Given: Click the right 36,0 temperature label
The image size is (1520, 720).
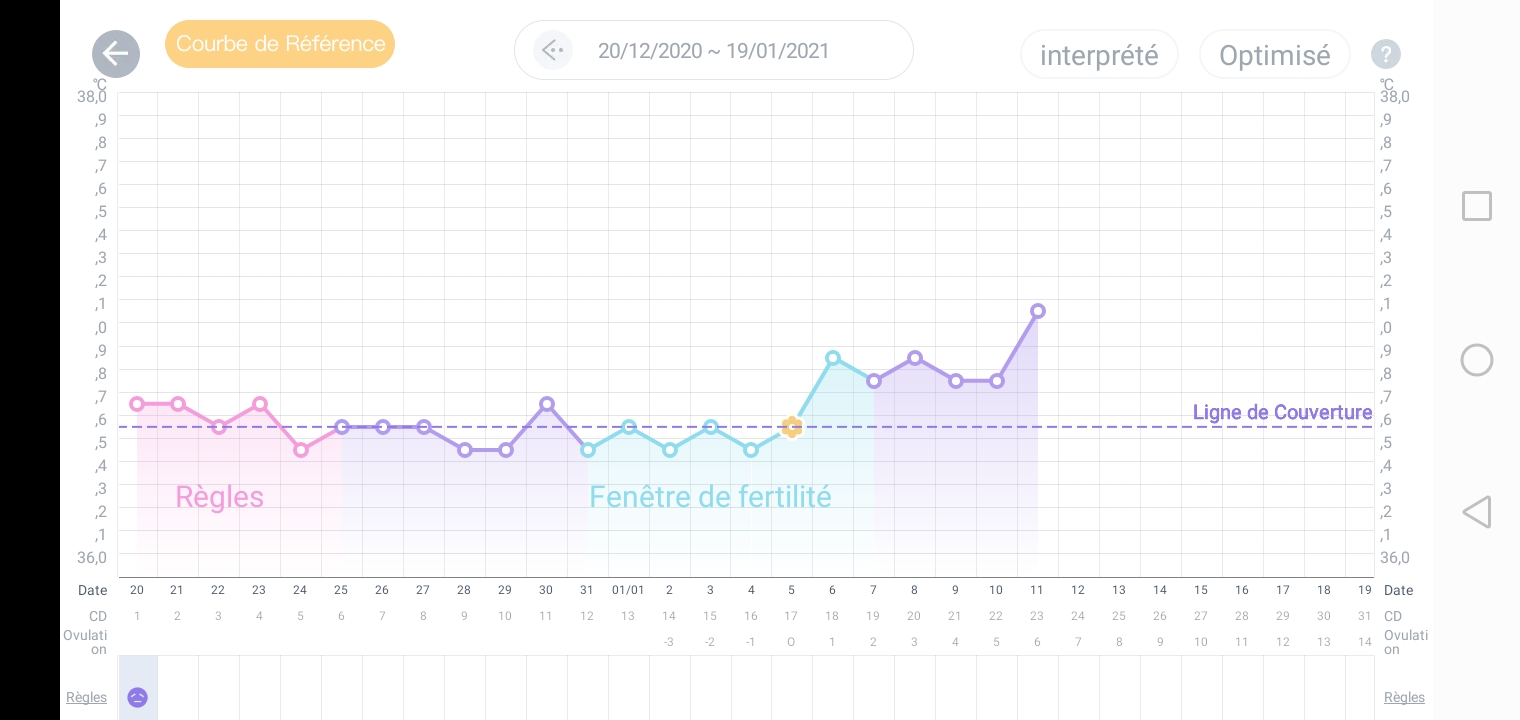Looking at the screenshot, I should [1396, 557].
